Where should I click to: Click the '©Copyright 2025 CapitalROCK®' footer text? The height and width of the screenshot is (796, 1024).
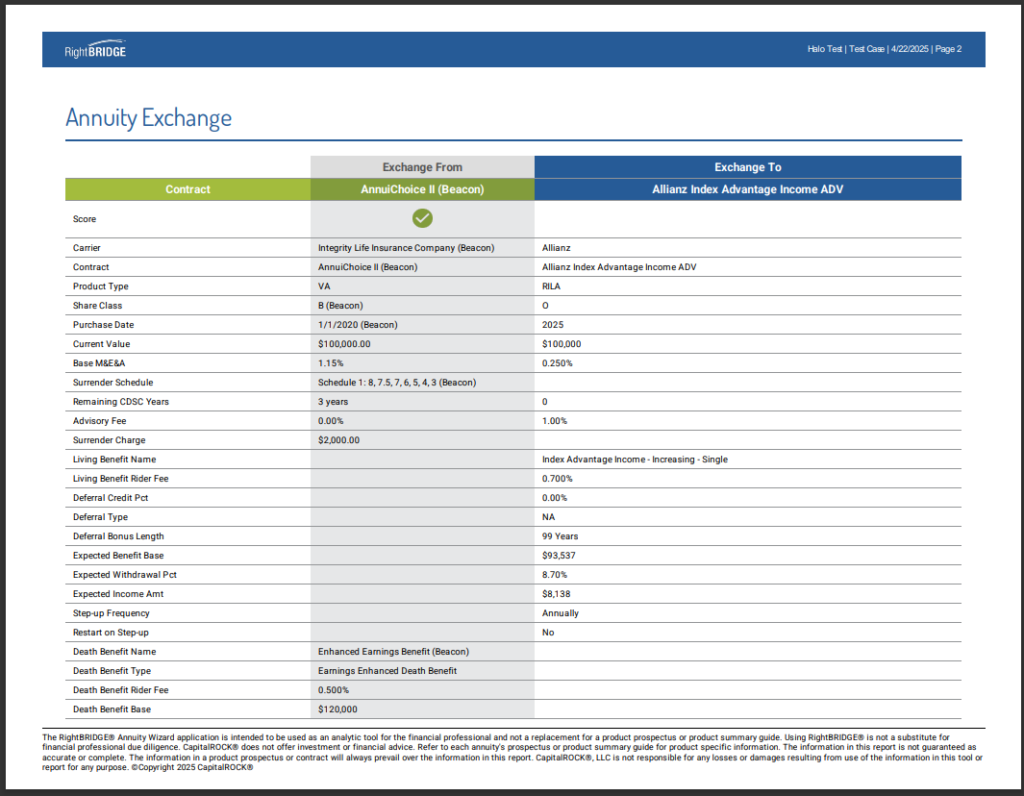[x=192, y=768]
